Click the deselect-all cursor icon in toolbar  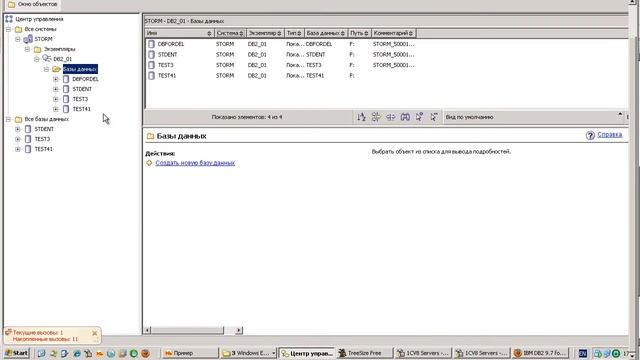tap(433, 117)
